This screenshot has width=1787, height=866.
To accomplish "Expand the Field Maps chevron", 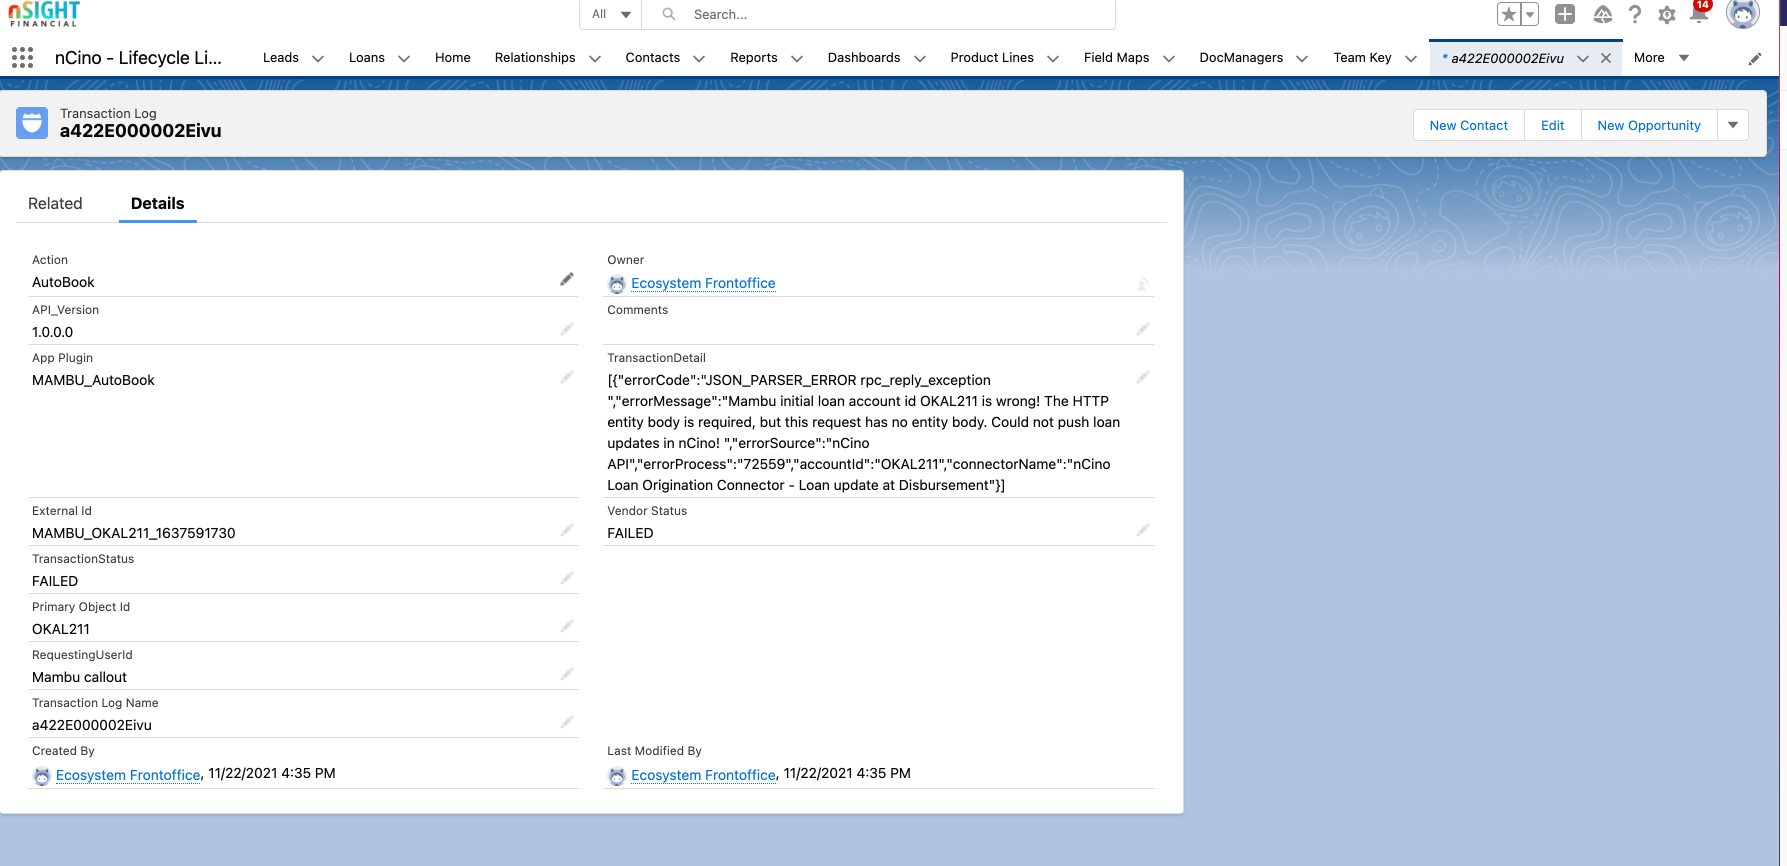I will click(1169, 59).
